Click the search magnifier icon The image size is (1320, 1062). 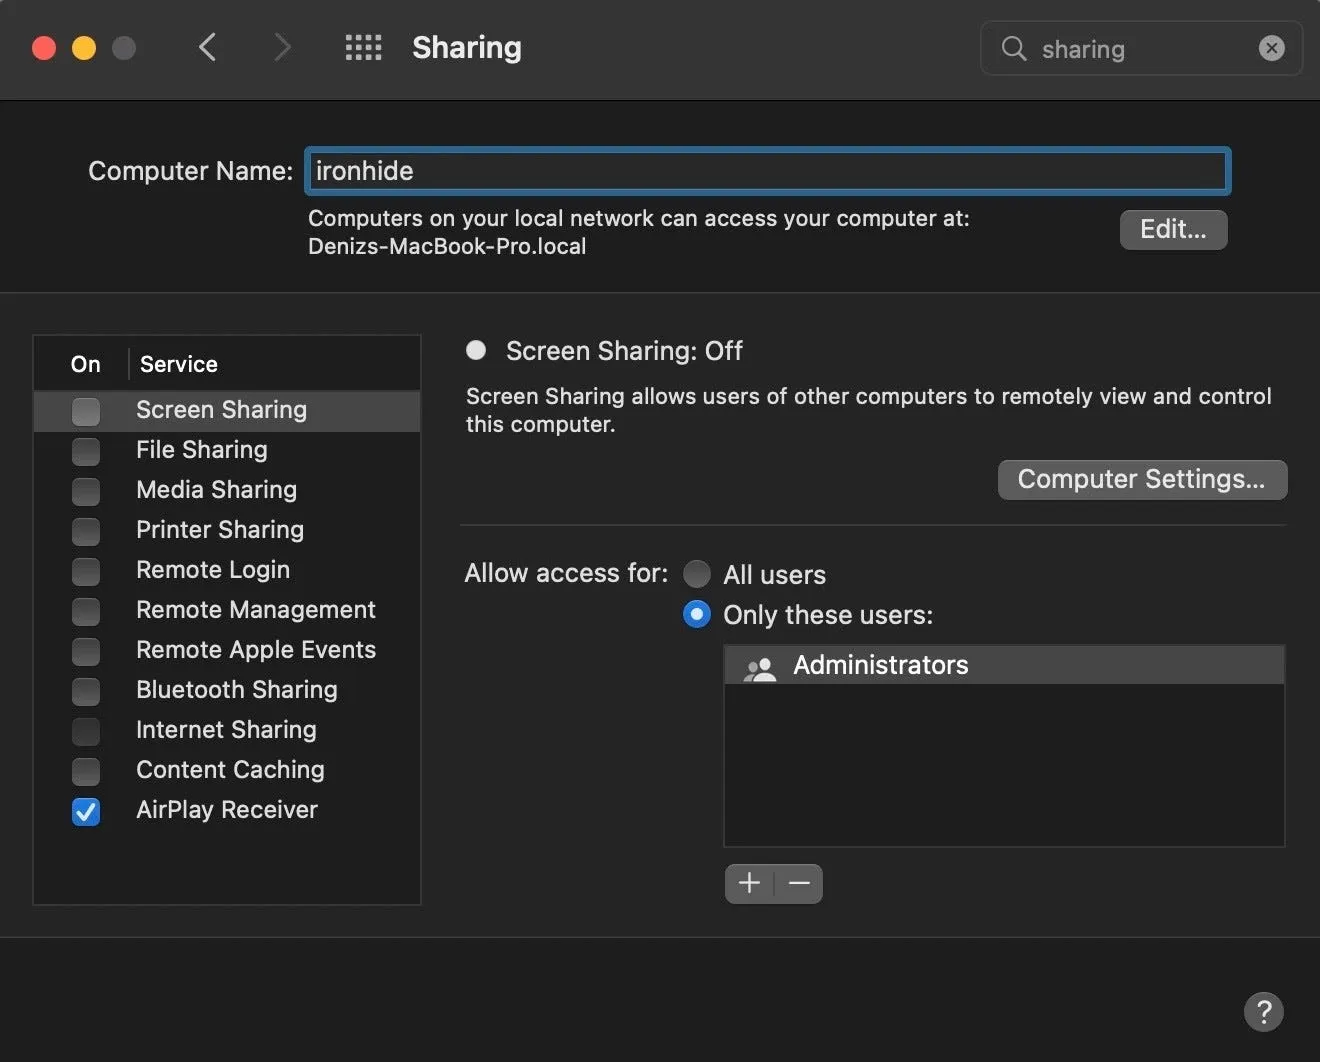tap(1014, 48)
